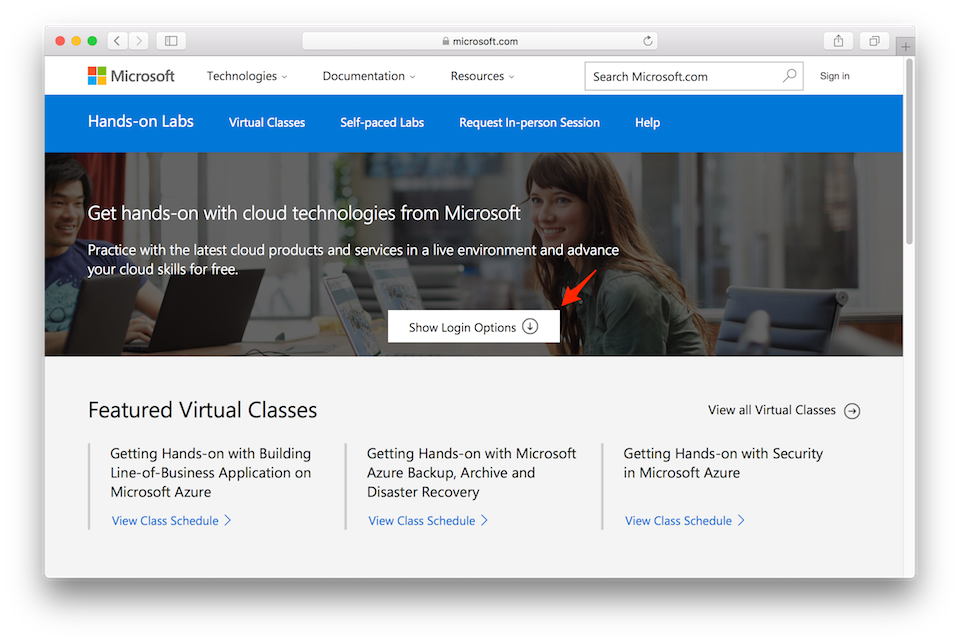Select Self-paced Labs in the navigation
Screen dimensions: 960x642
[381, 122]
